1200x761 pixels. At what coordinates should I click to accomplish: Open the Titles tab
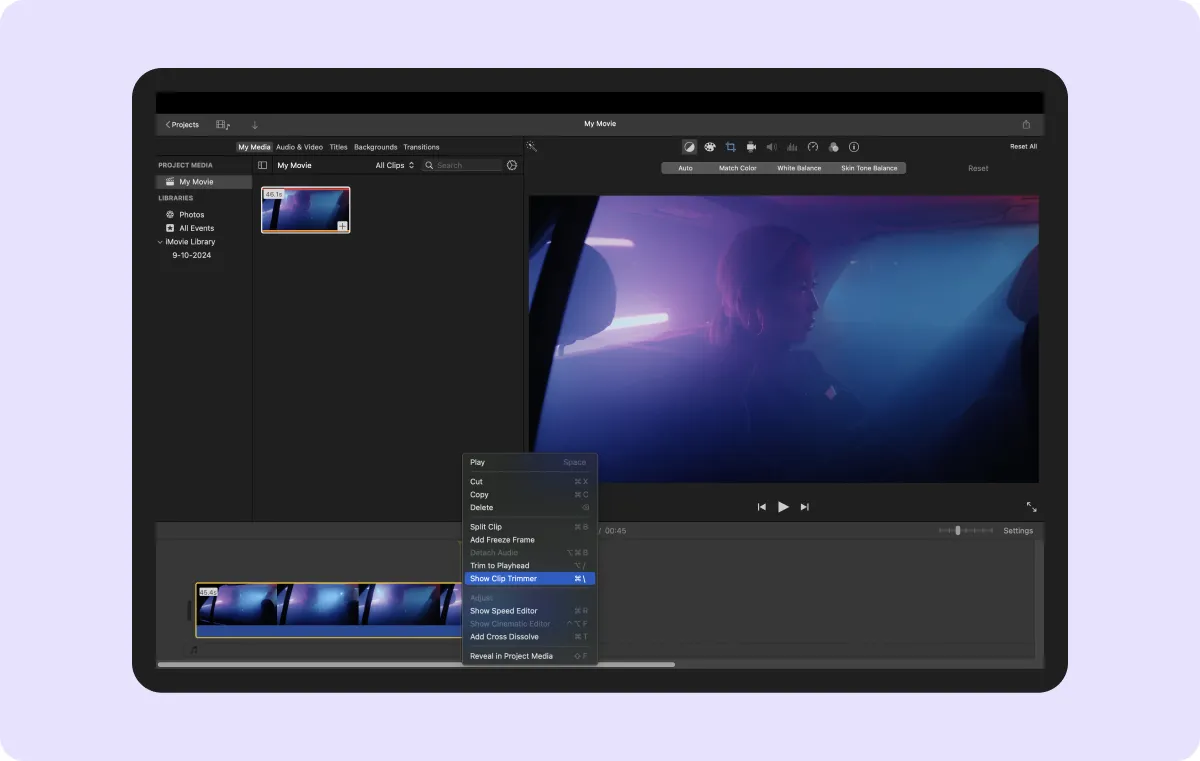pos(339,147)
